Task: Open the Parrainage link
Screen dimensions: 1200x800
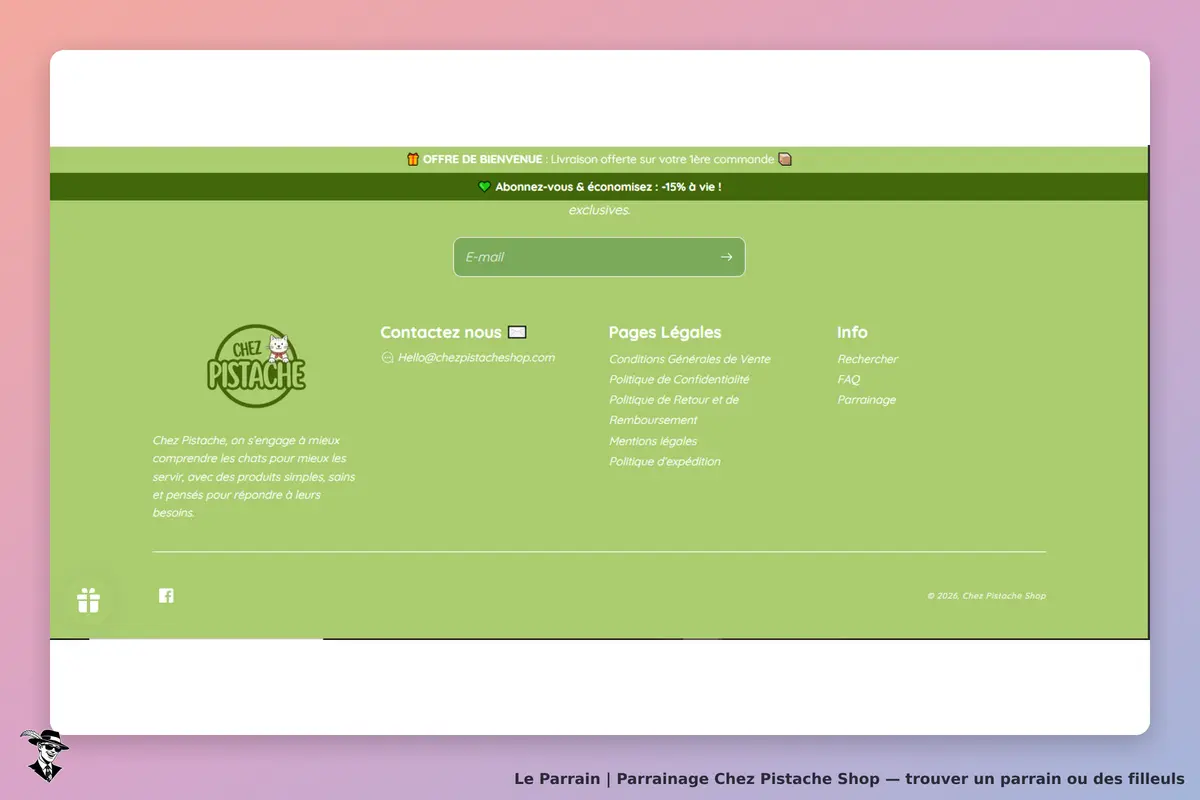Action: (867, 400)
